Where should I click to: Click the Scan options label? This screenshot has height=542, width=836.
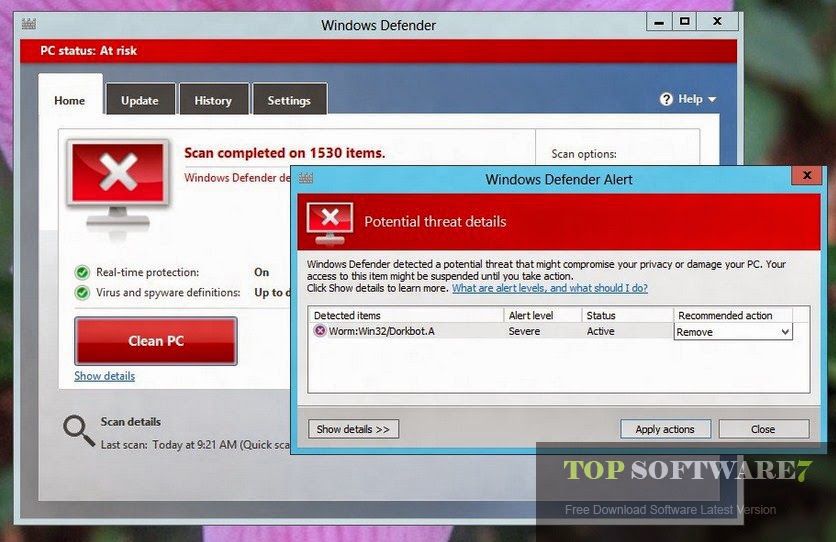click(x=584, y=154)
